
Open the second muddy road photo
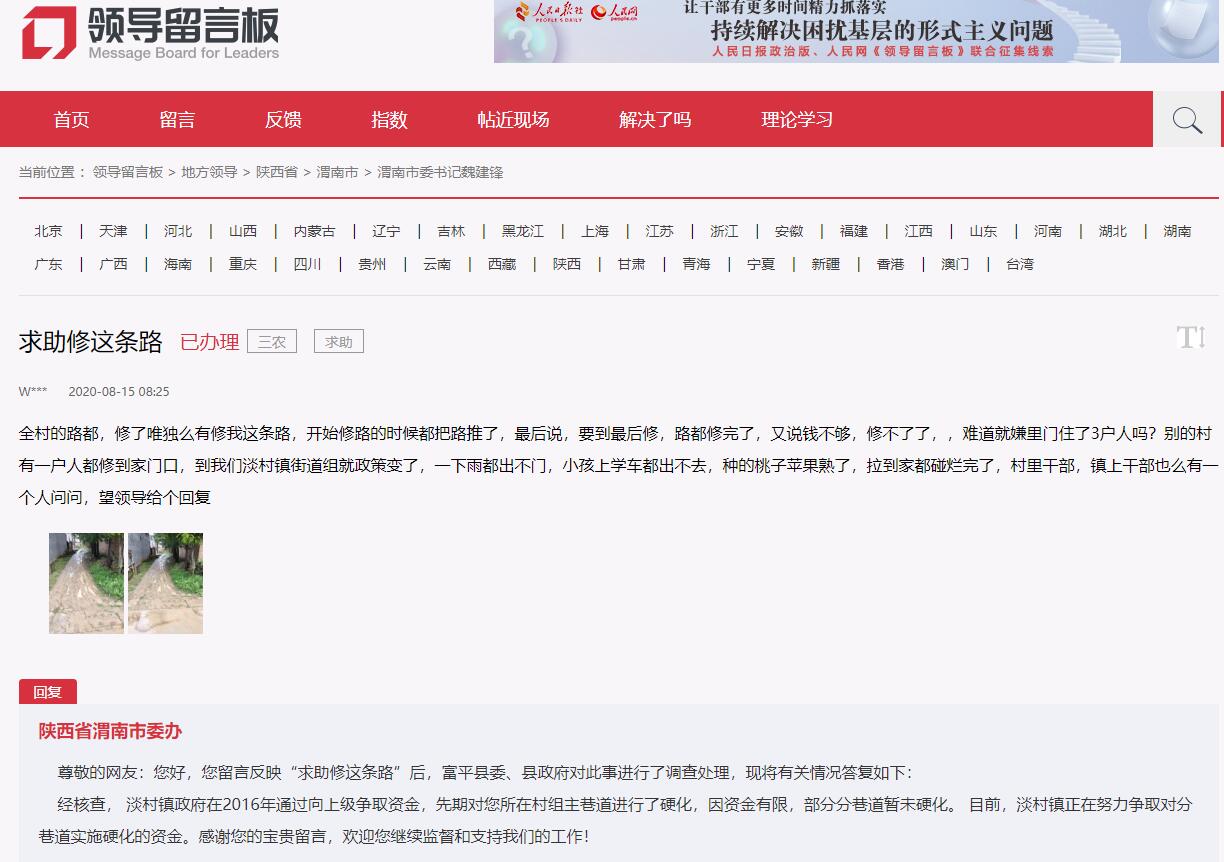click(x=165, y=583)
